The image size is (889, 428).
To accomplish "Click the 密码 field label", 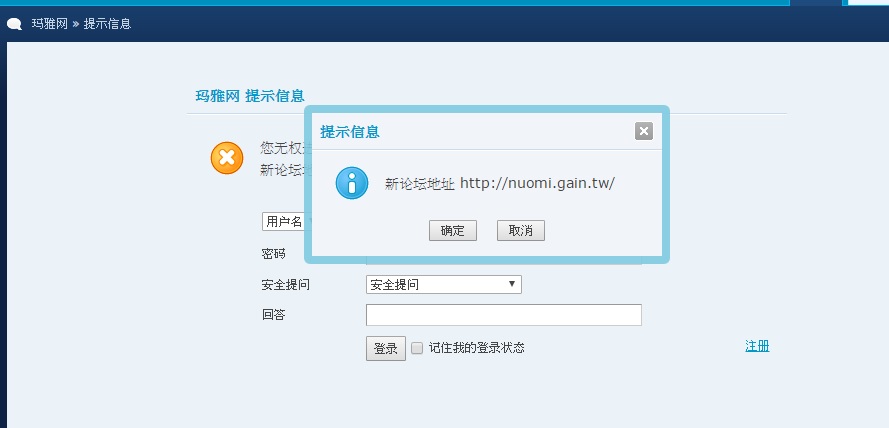I will tap(273, 254).
